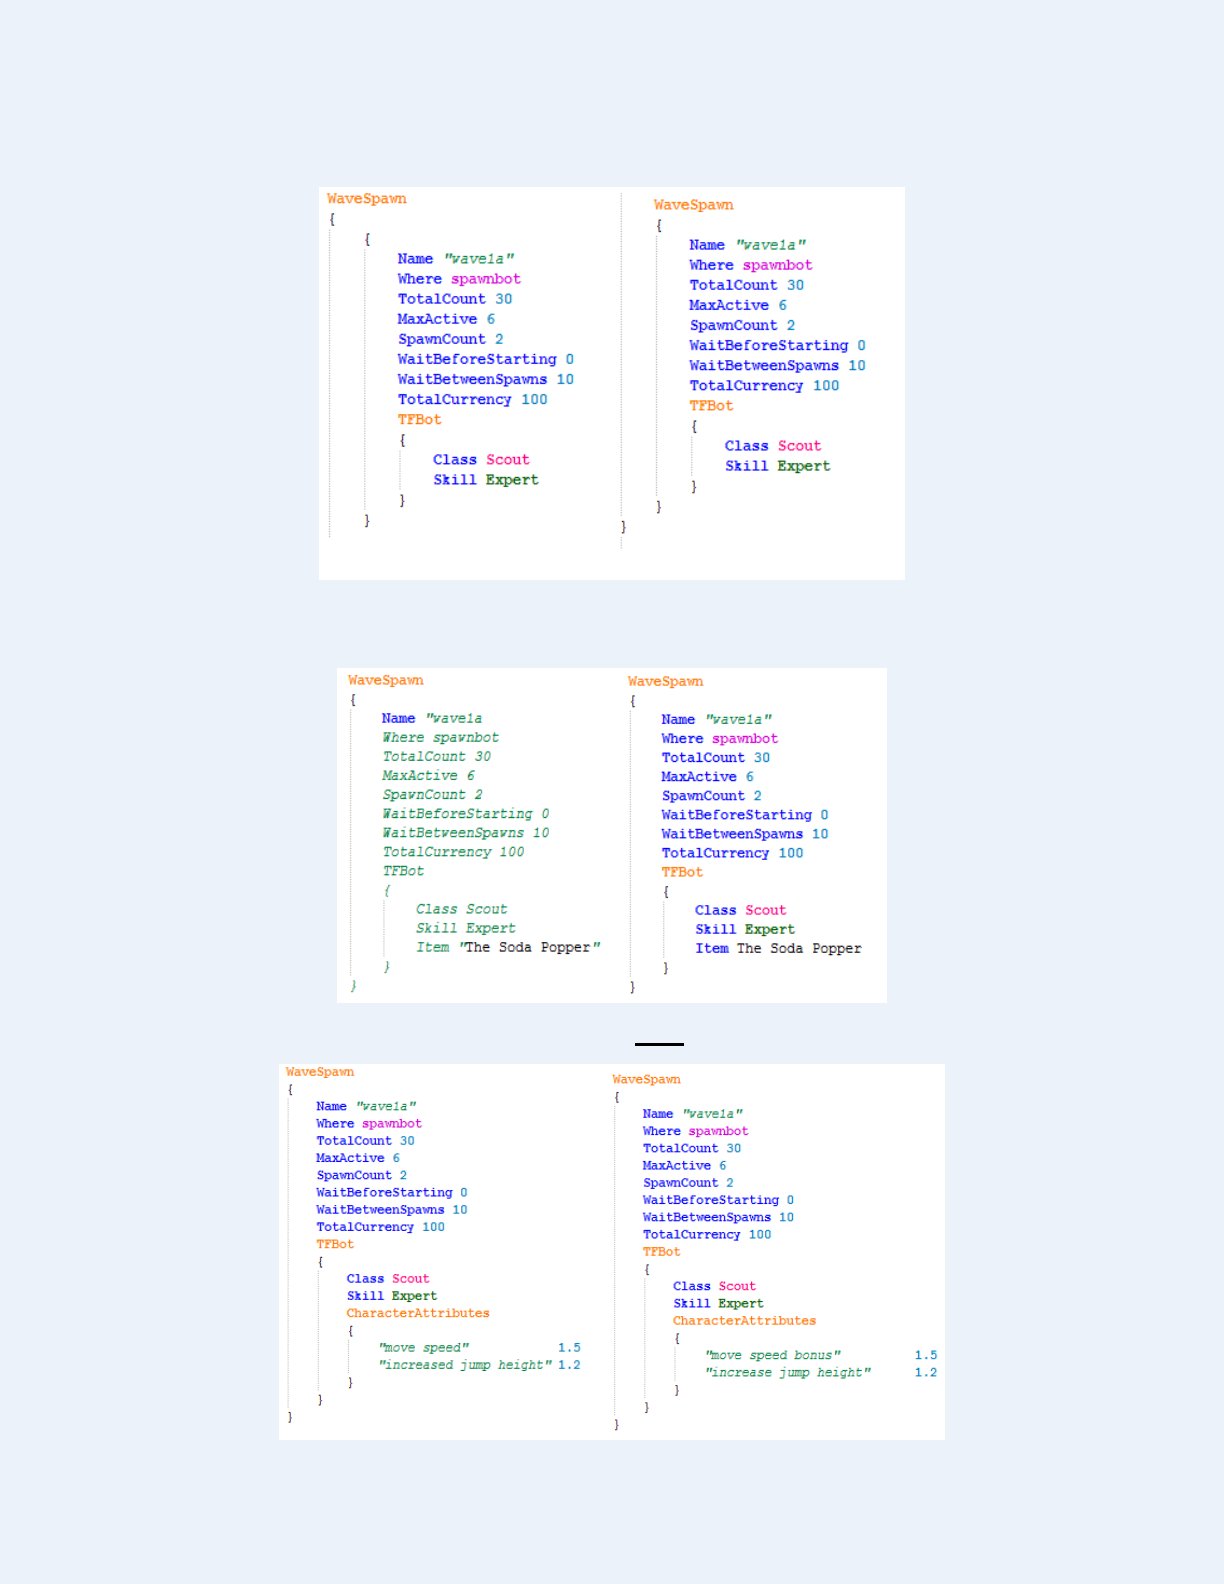The width and height of the screenshot is (1224, 1584).
Task: Select the "move speed bonus" attribute text
Action: [x=773, y=1355]
